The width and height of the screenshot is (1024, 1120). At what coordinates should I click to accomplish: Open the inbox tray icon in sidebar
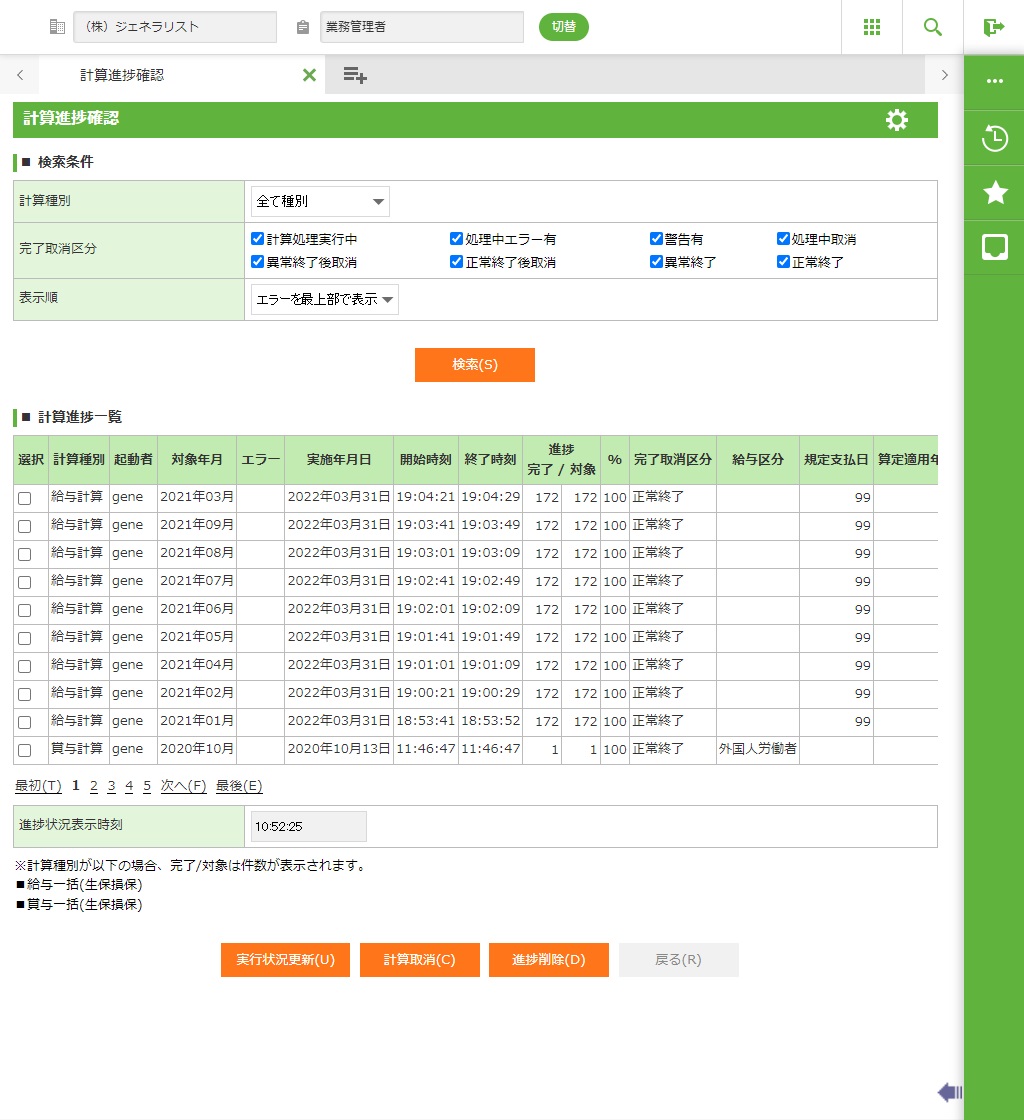(994, 247)
